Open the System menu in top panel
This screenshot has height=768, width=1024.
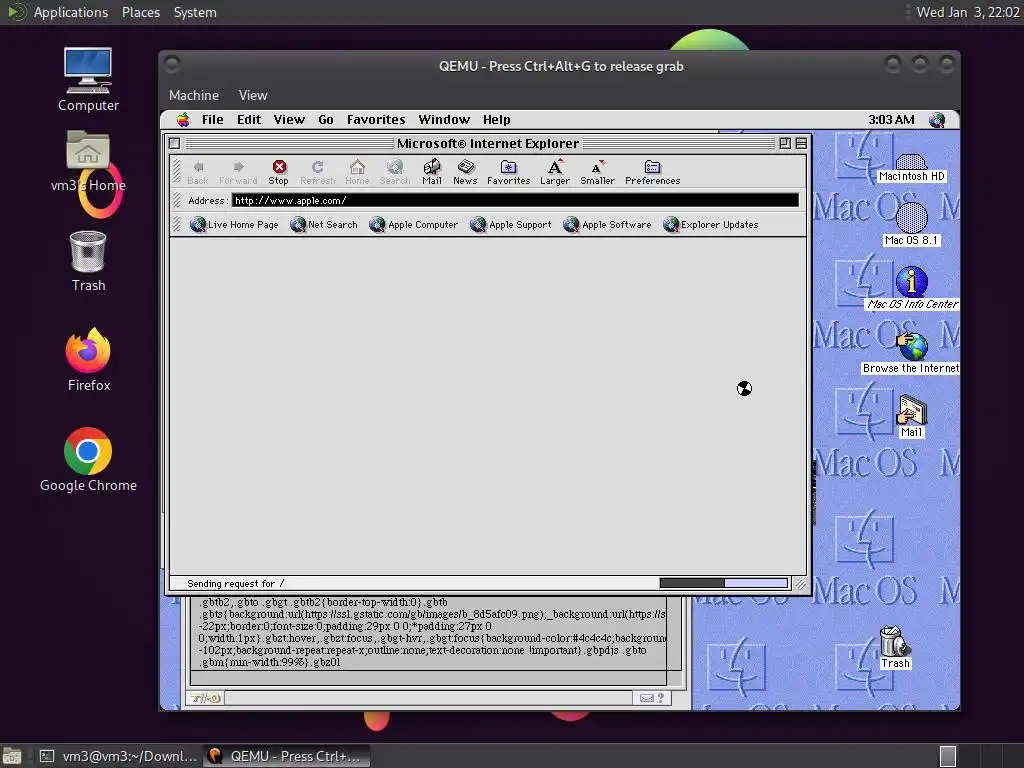click(195, 12)
